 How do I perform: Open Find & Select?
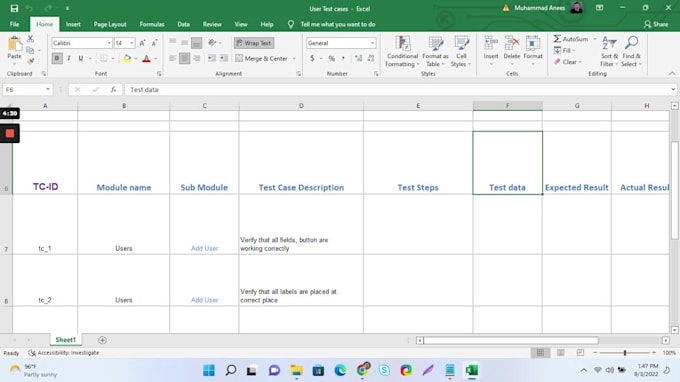631,52
